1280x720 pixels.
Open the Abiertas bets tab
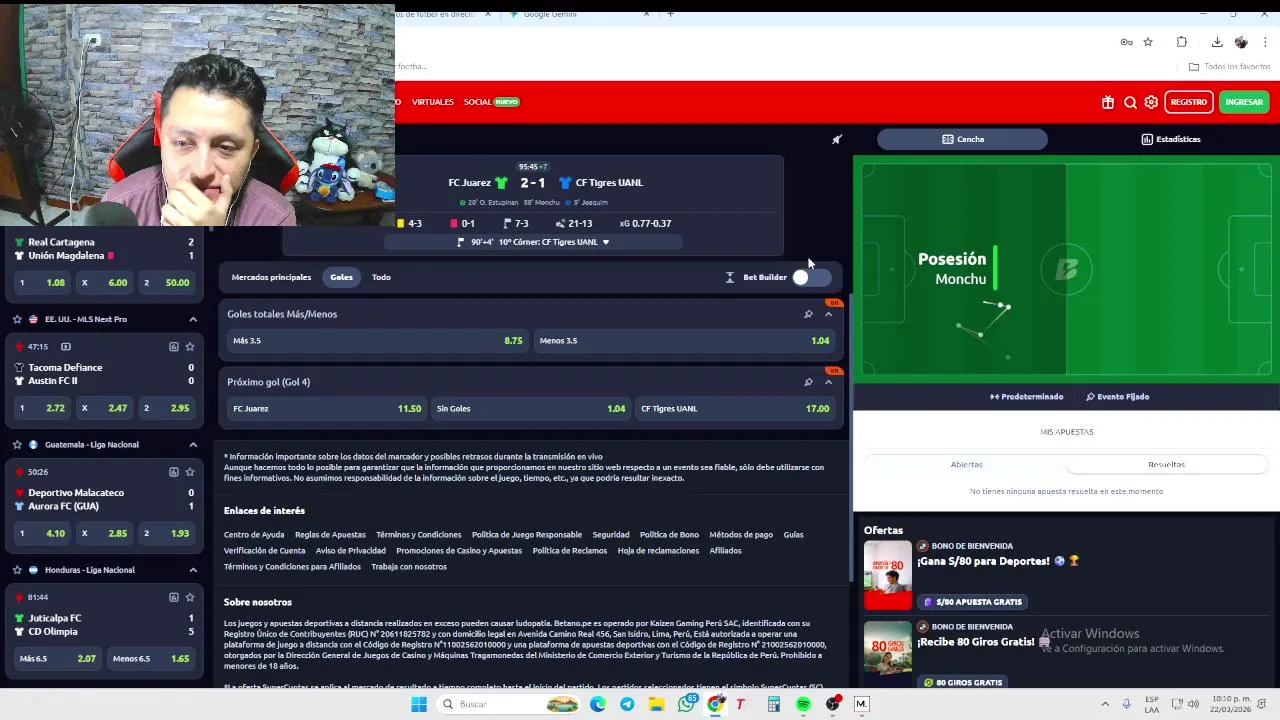(x=966, y=464)
